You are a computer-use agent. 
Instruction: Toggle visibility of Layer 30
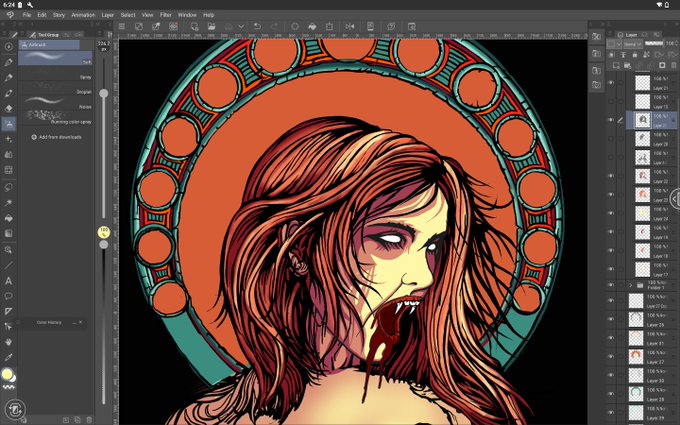(x=611, y=375)
